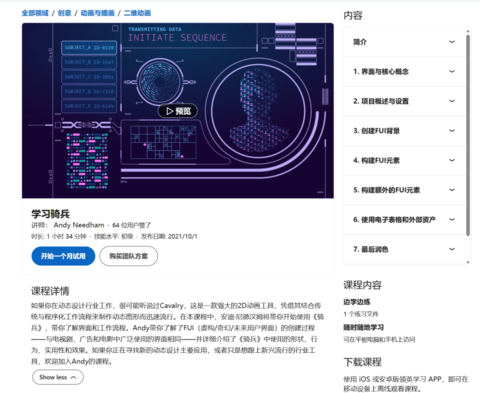Click the 随时随地学习 label
480x393 pixels.
coord(363,327)
